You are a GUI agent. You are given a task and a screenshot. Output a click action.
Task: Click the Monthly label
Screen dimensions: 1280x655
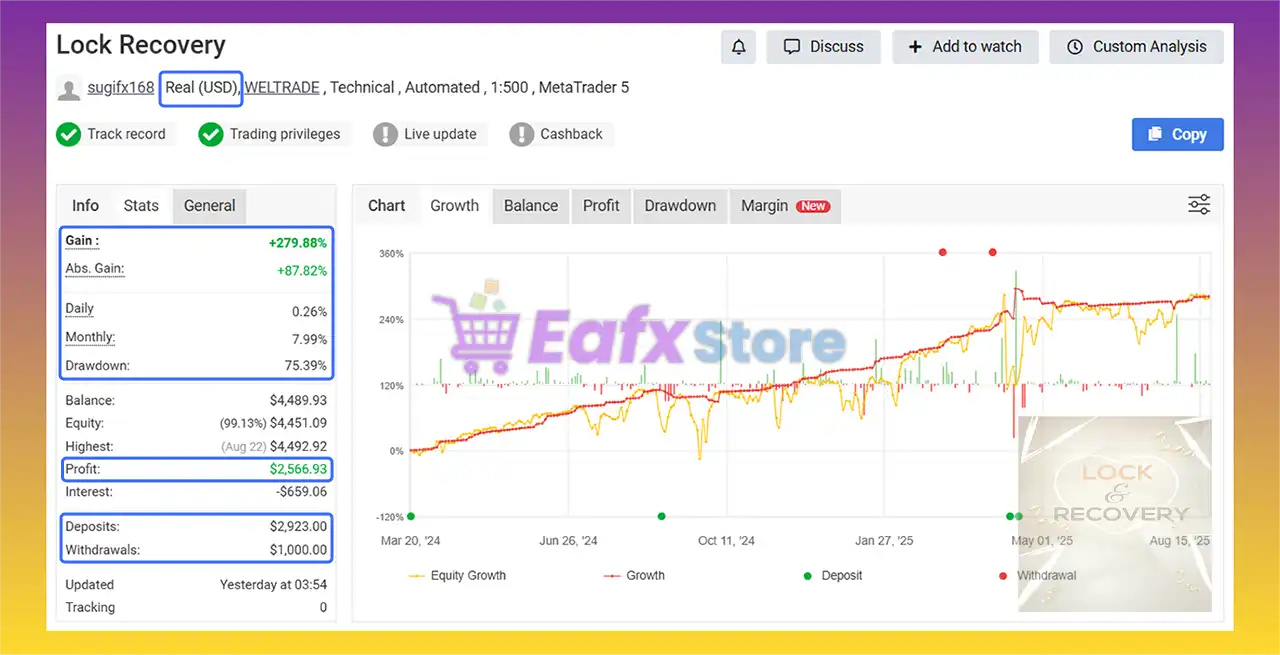tap(90, 338)
